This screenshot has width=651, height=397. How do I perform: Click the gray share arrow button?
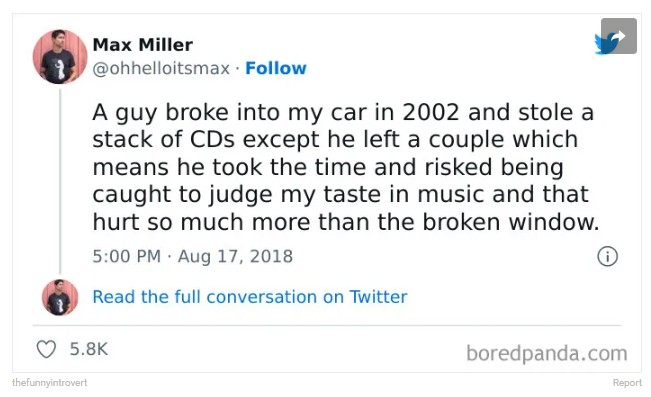619,36
